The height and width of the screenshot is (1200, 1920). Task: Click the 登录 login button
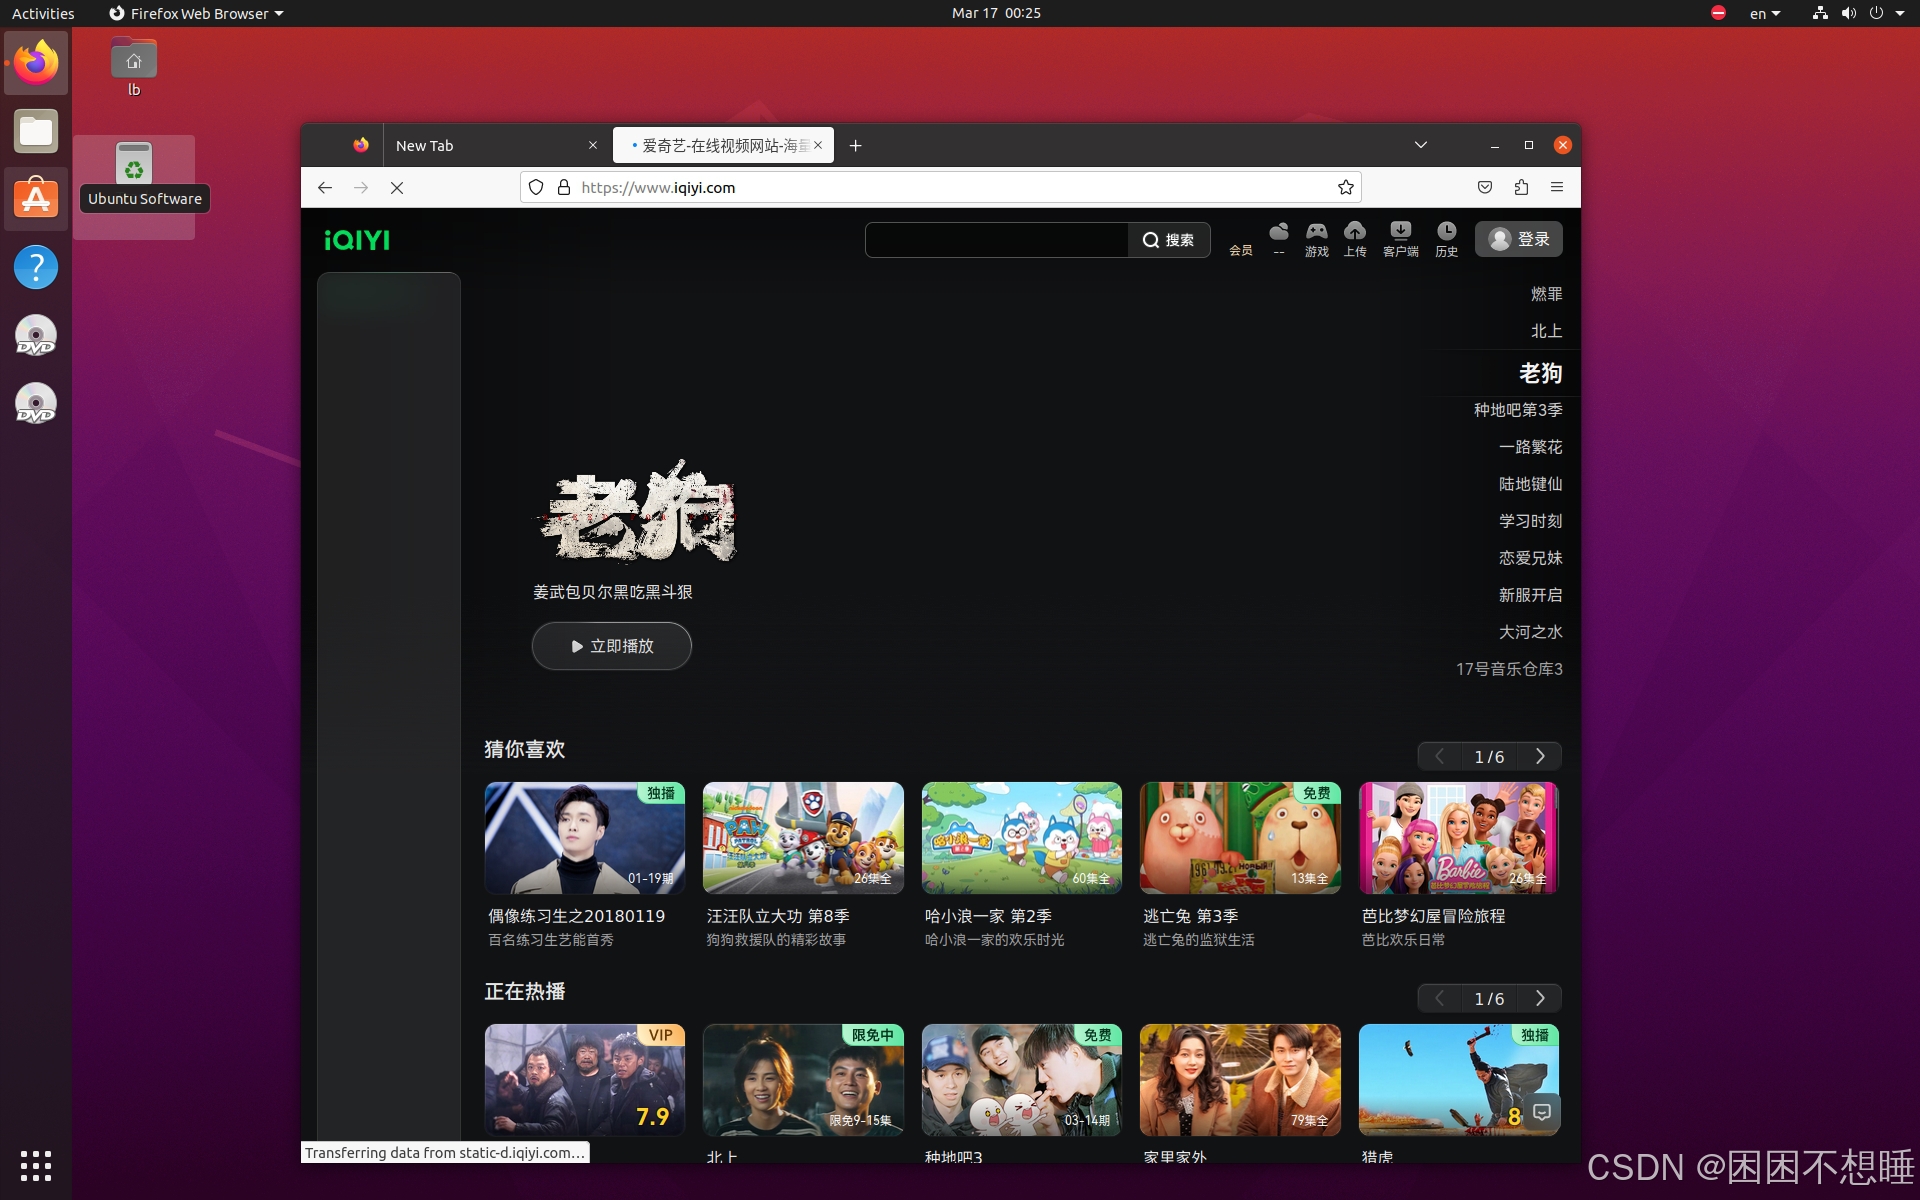point(1518,239)
